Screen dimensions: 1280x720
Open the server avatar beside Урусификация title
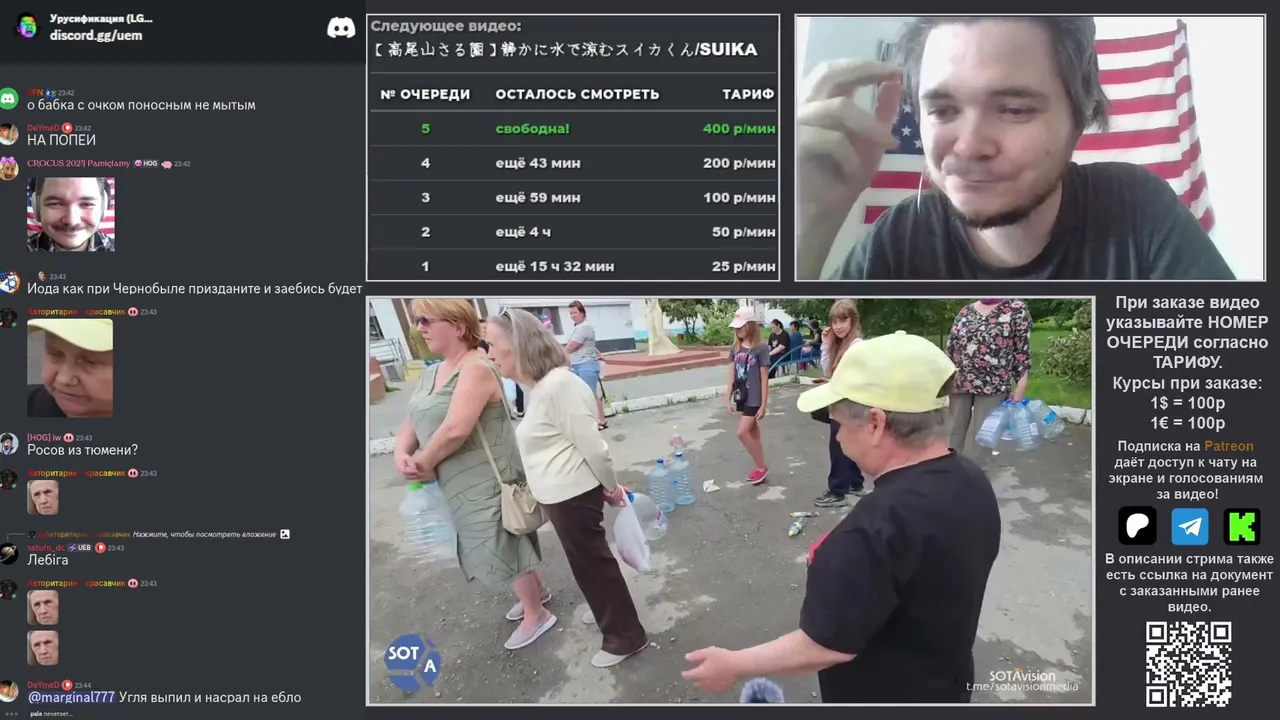coord(26,26)
